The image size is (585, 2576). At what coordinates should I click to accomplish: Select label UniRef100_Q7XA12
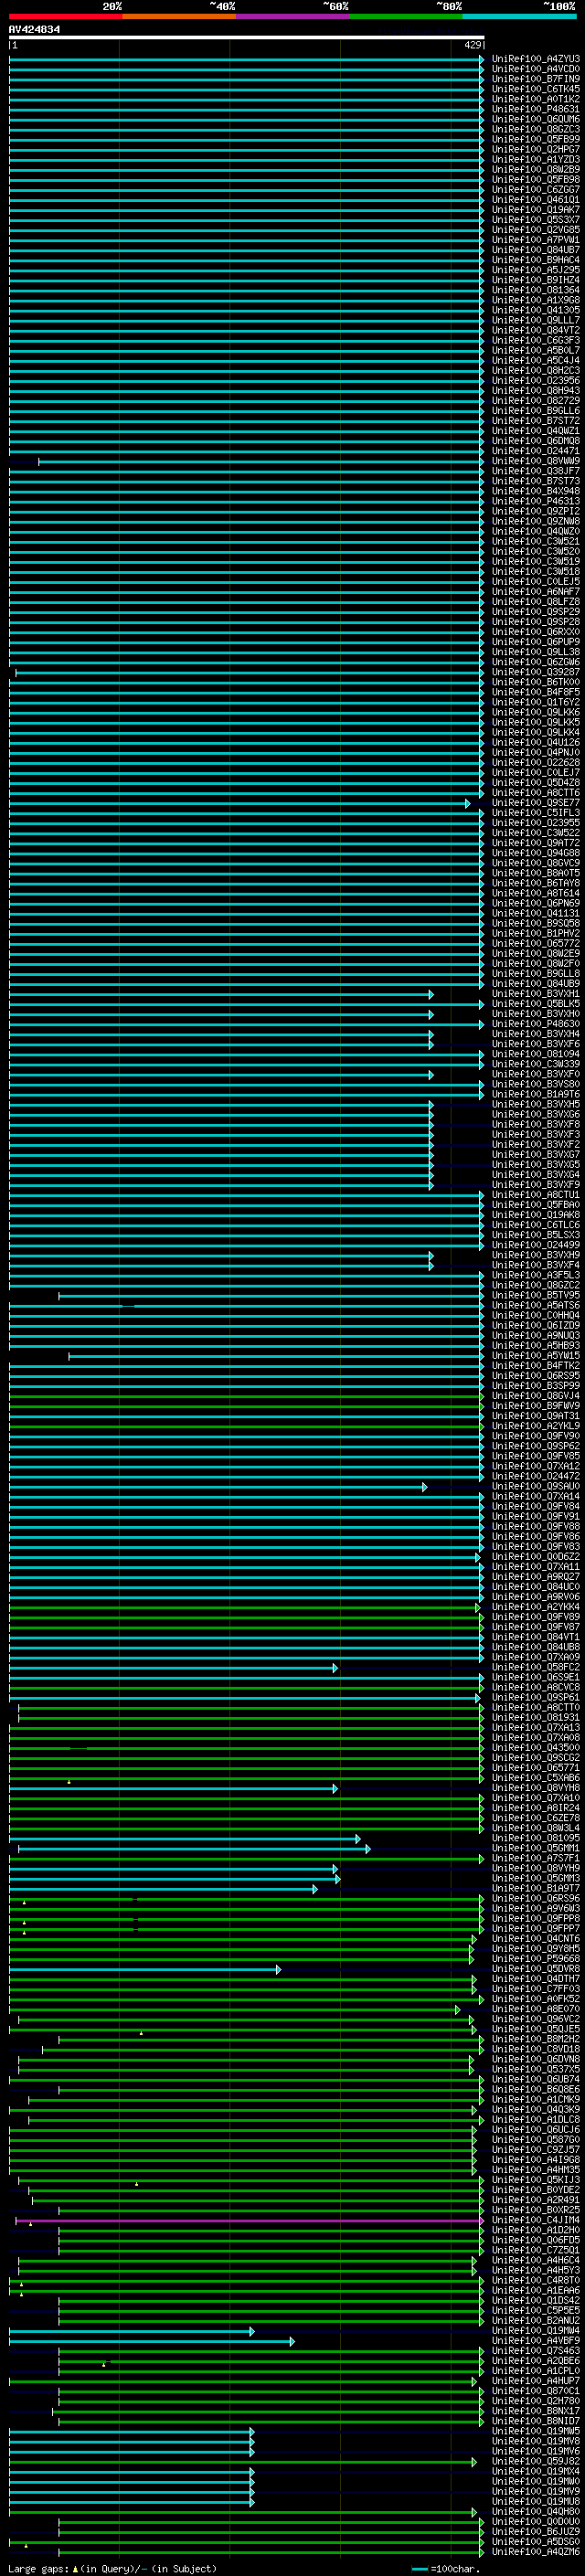click(536, 1466)
